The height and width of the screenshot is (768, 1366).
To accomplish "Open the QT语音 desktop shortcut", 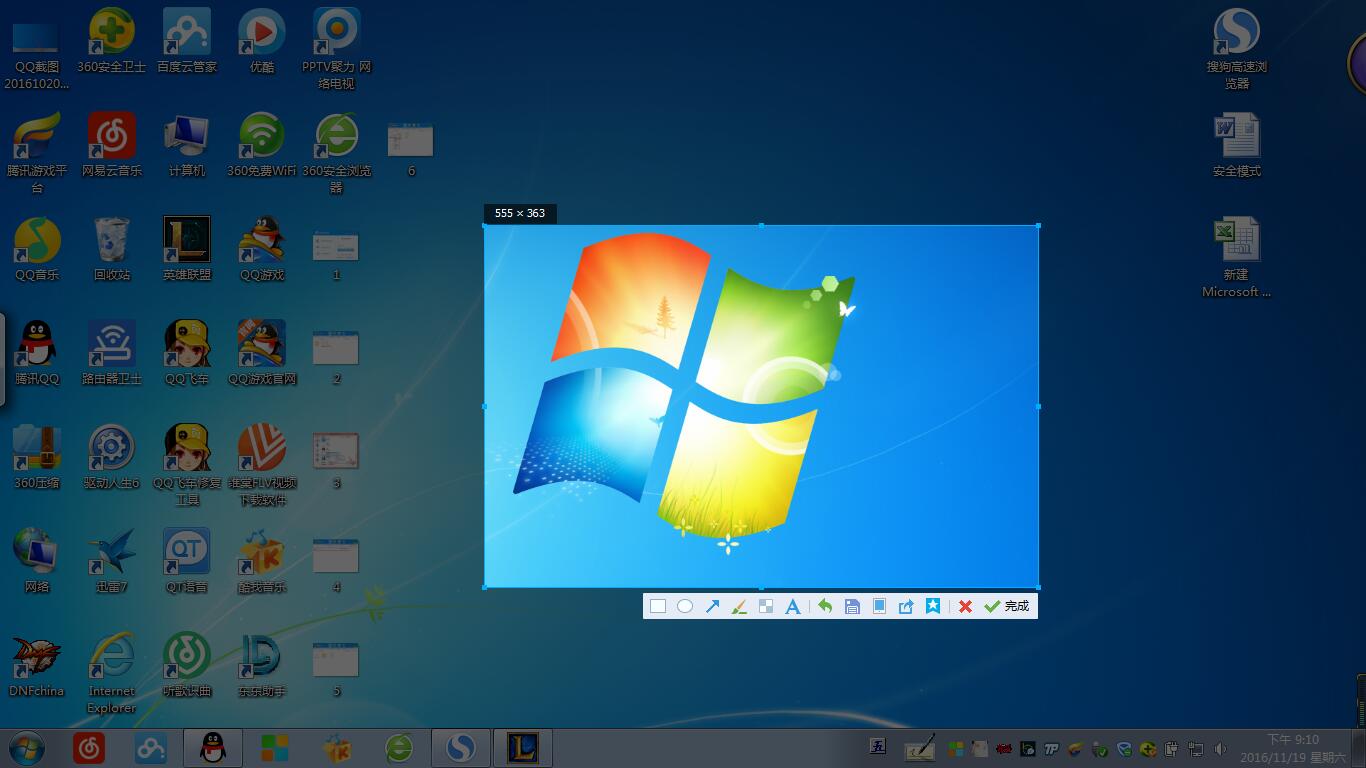I will point(187,561).
